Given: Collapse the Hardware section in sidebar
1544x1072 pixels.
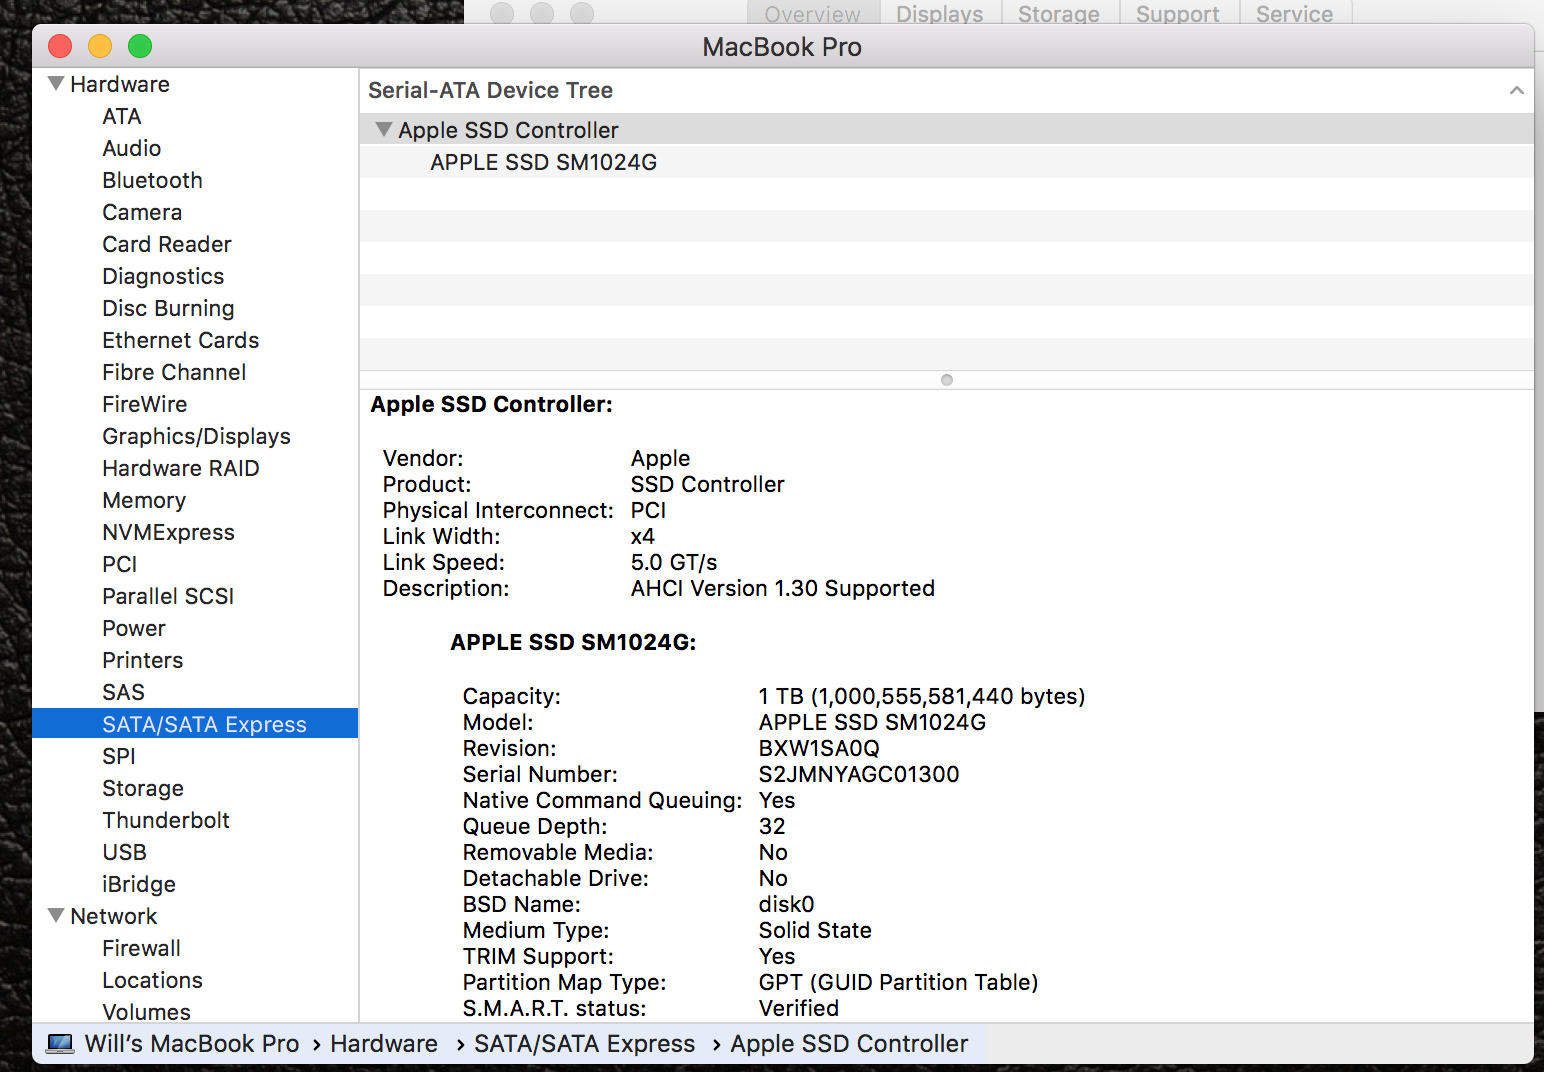Looking at the screenshot, I should click(x=57, y=84).
